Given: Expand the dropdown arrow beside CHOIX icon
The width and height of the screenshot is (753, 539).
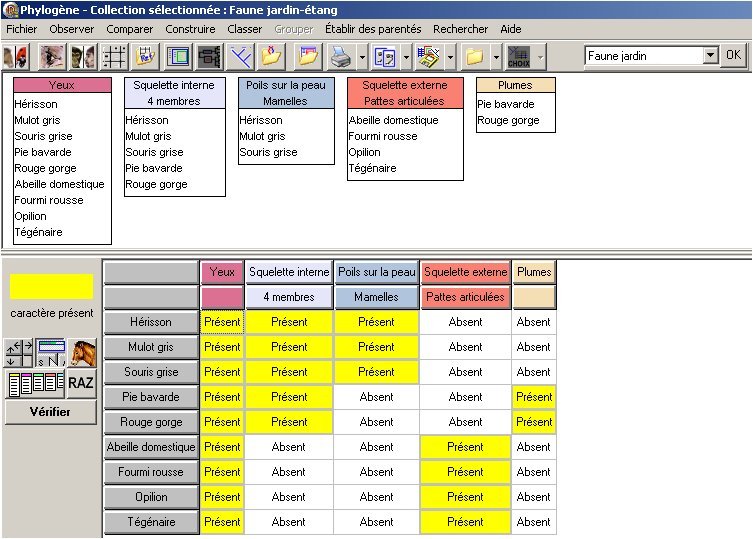Looking at the screenshot, I should 540,56.
